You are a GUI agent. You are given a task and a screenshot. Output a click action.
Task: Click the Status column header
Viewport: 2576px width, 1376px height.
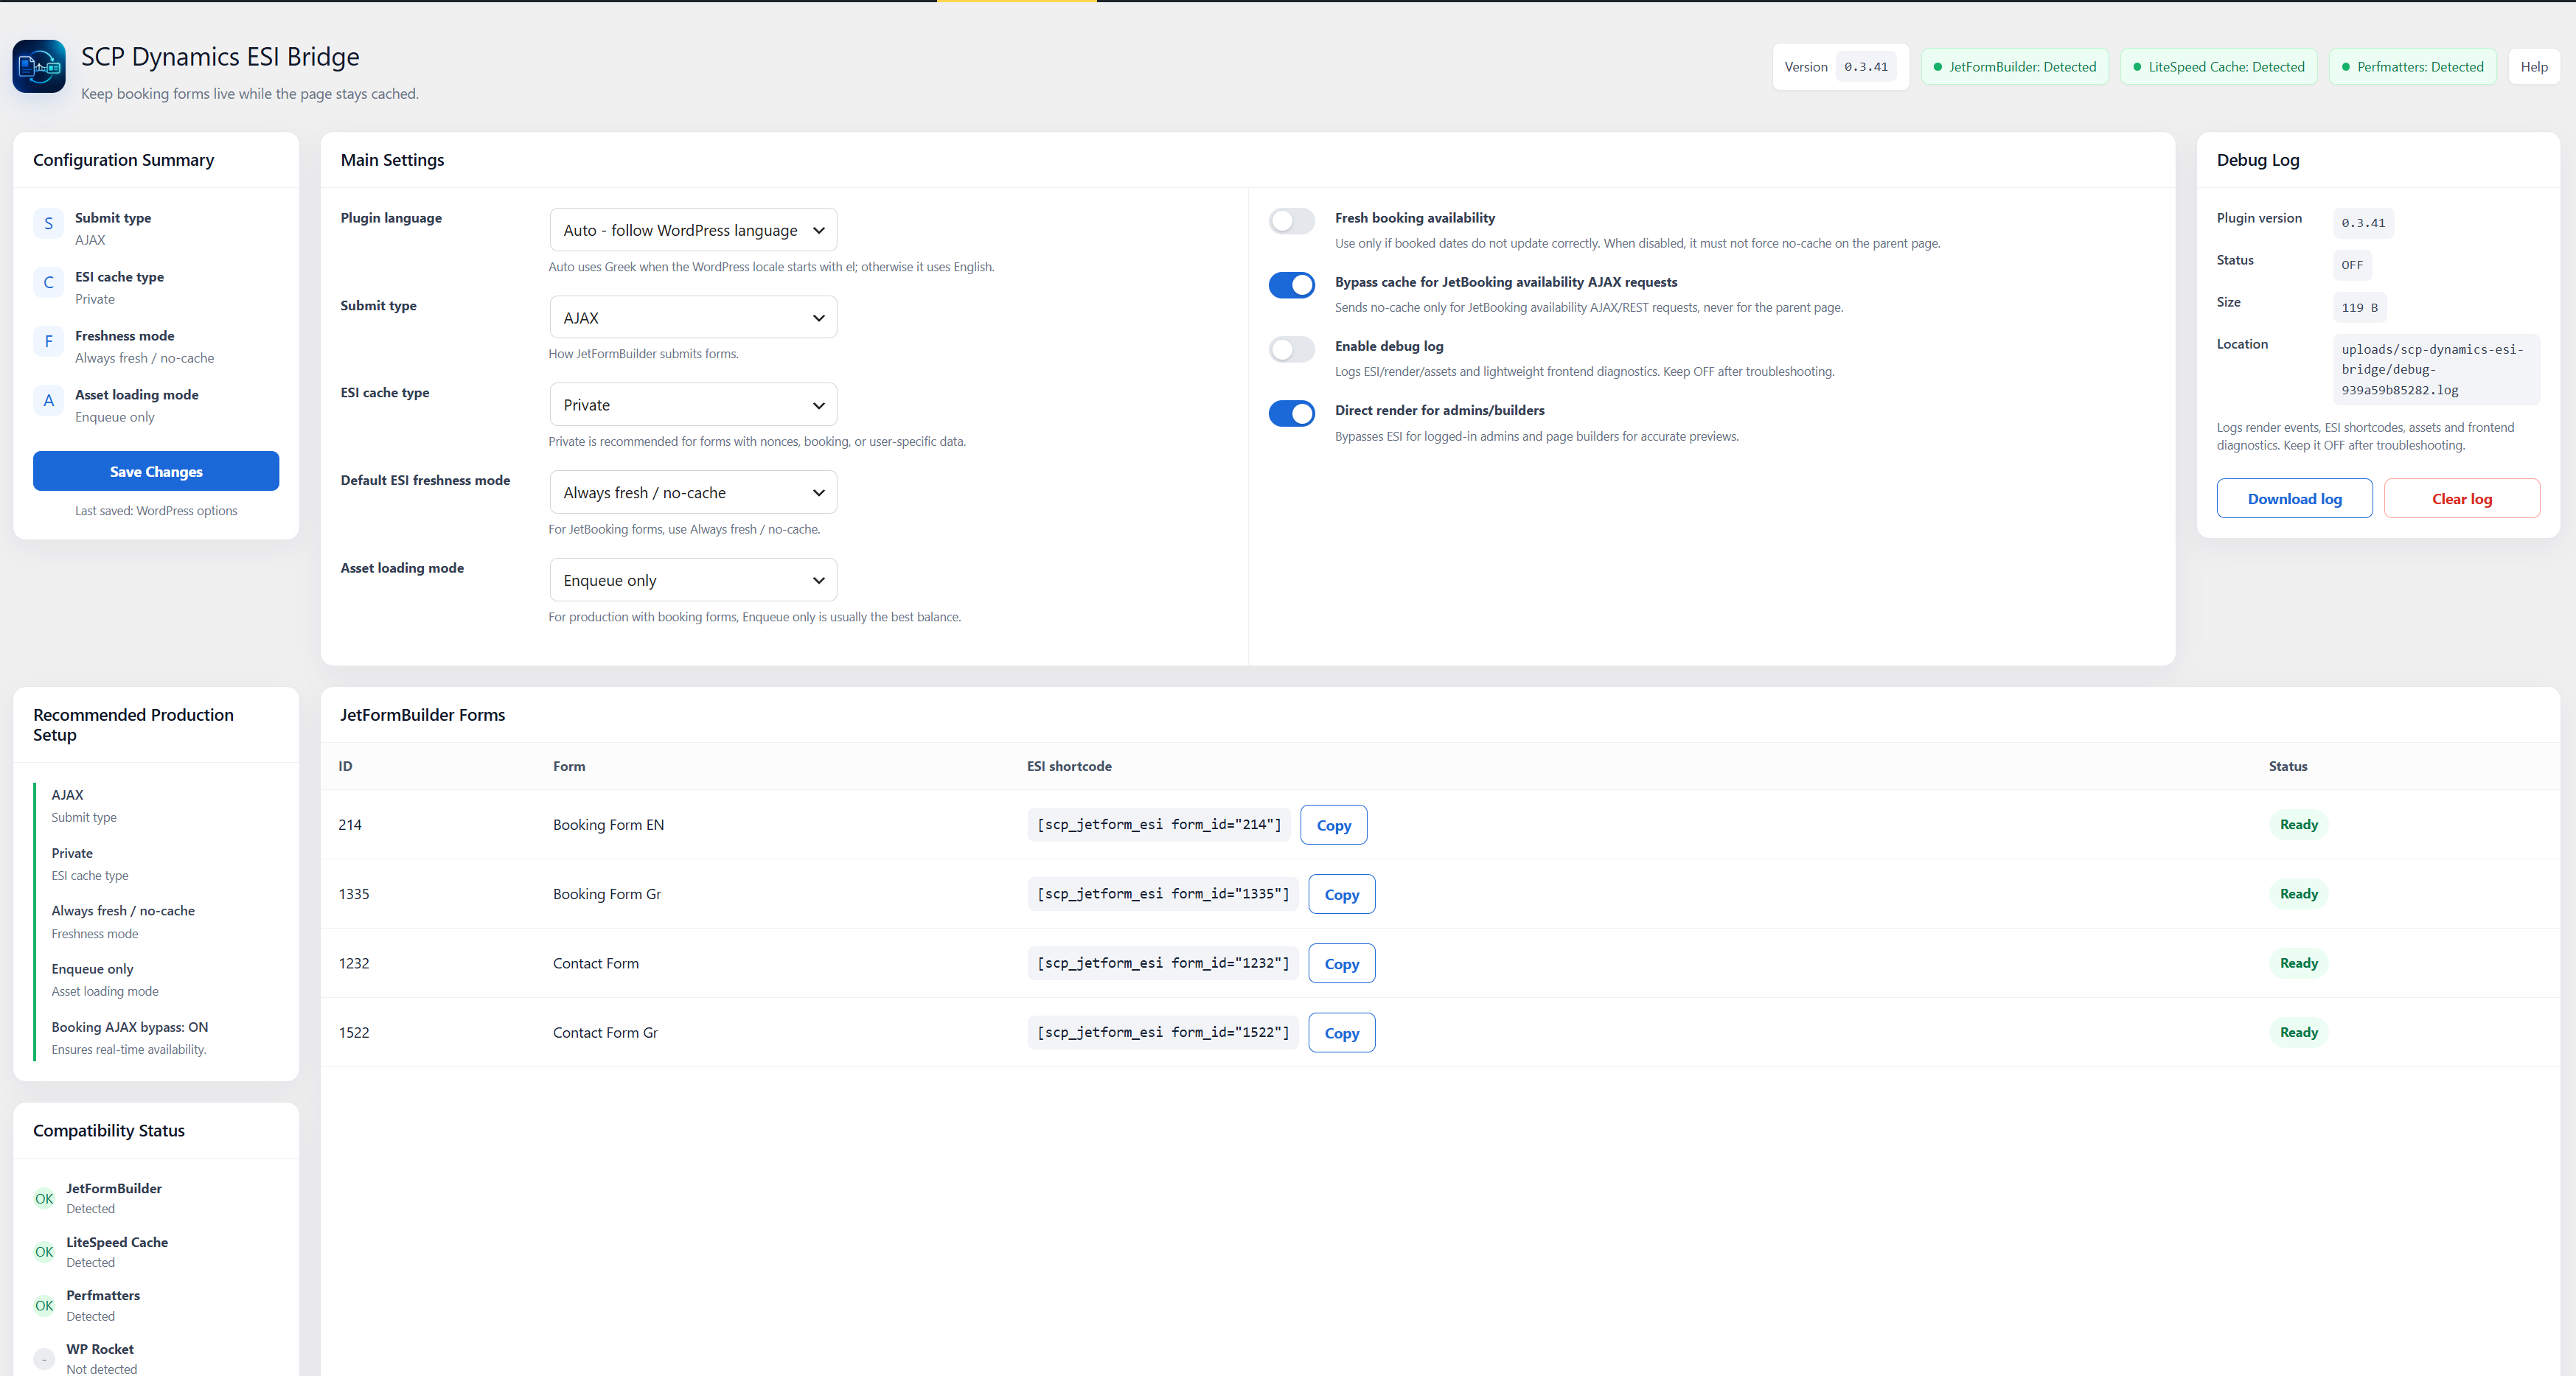[x=2288, y=766]
